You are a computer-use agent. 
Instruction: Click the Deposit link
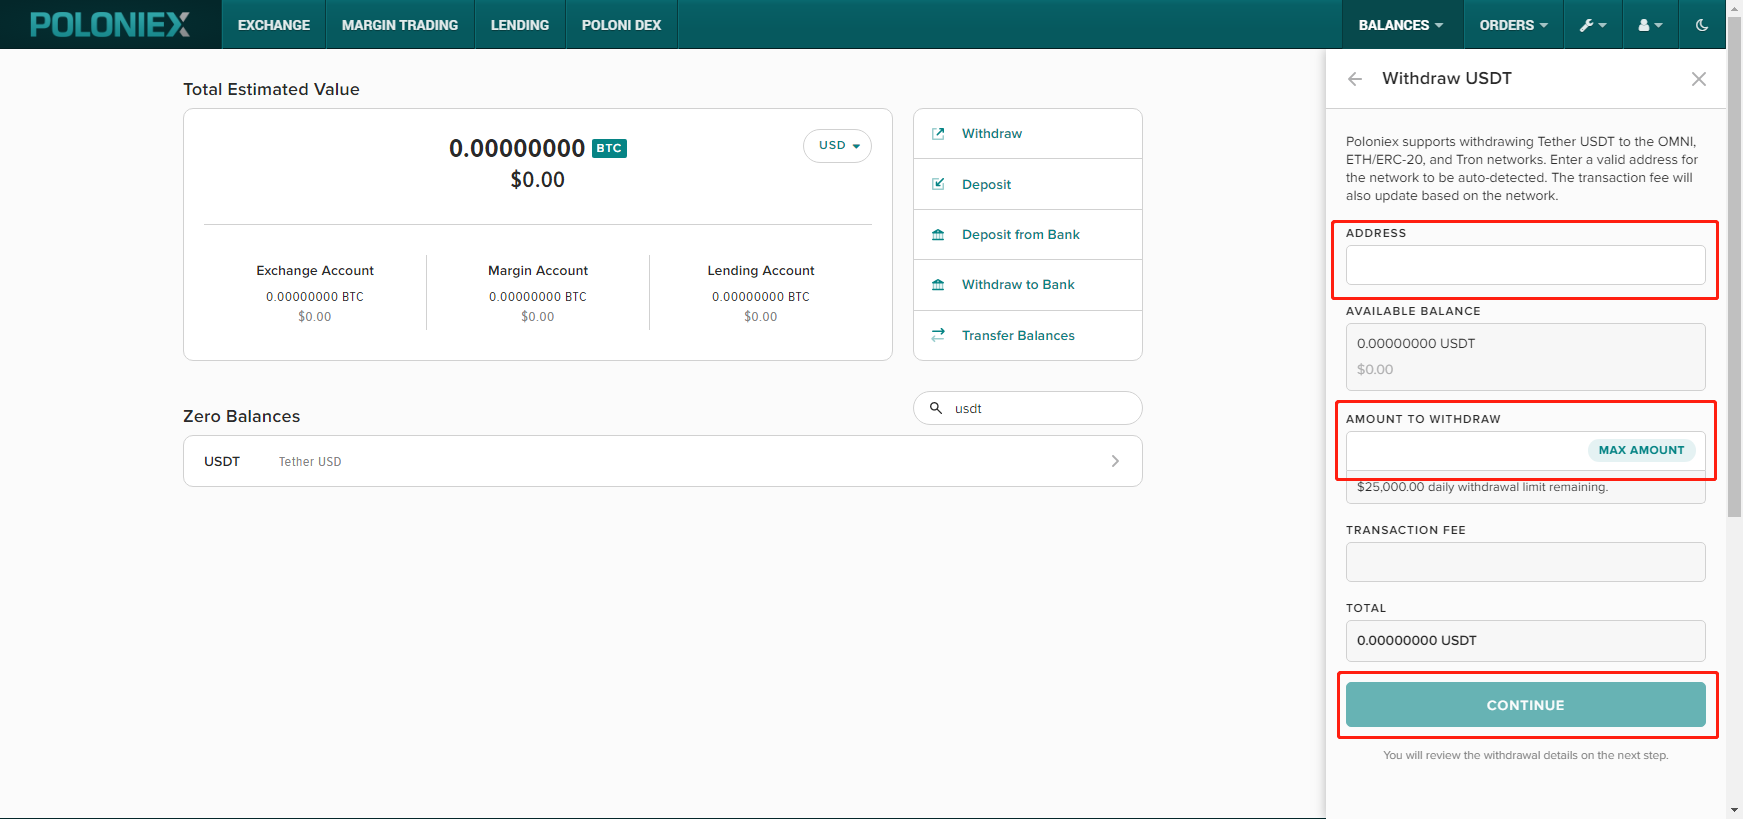pyautogui.click(x=986, y=184)
